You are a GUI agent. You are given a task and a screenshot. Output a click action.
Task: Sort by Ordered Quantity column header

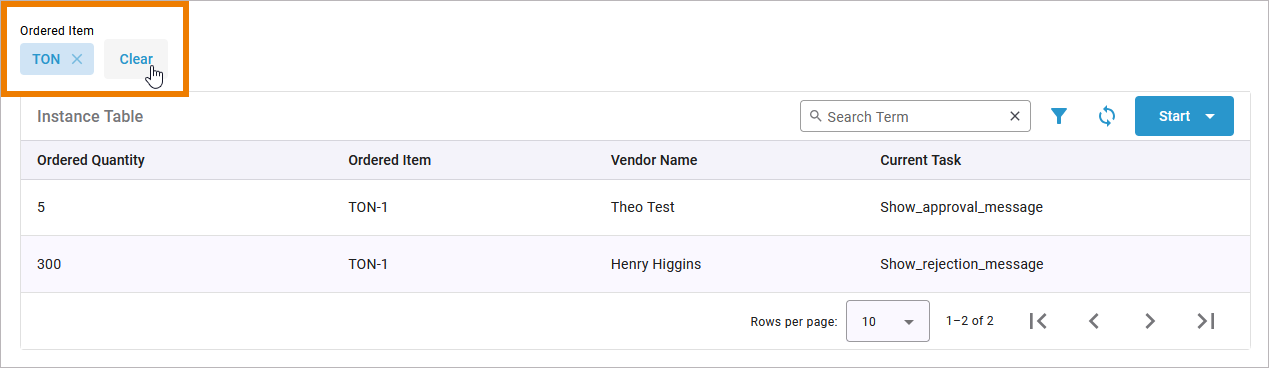[91, 160]
